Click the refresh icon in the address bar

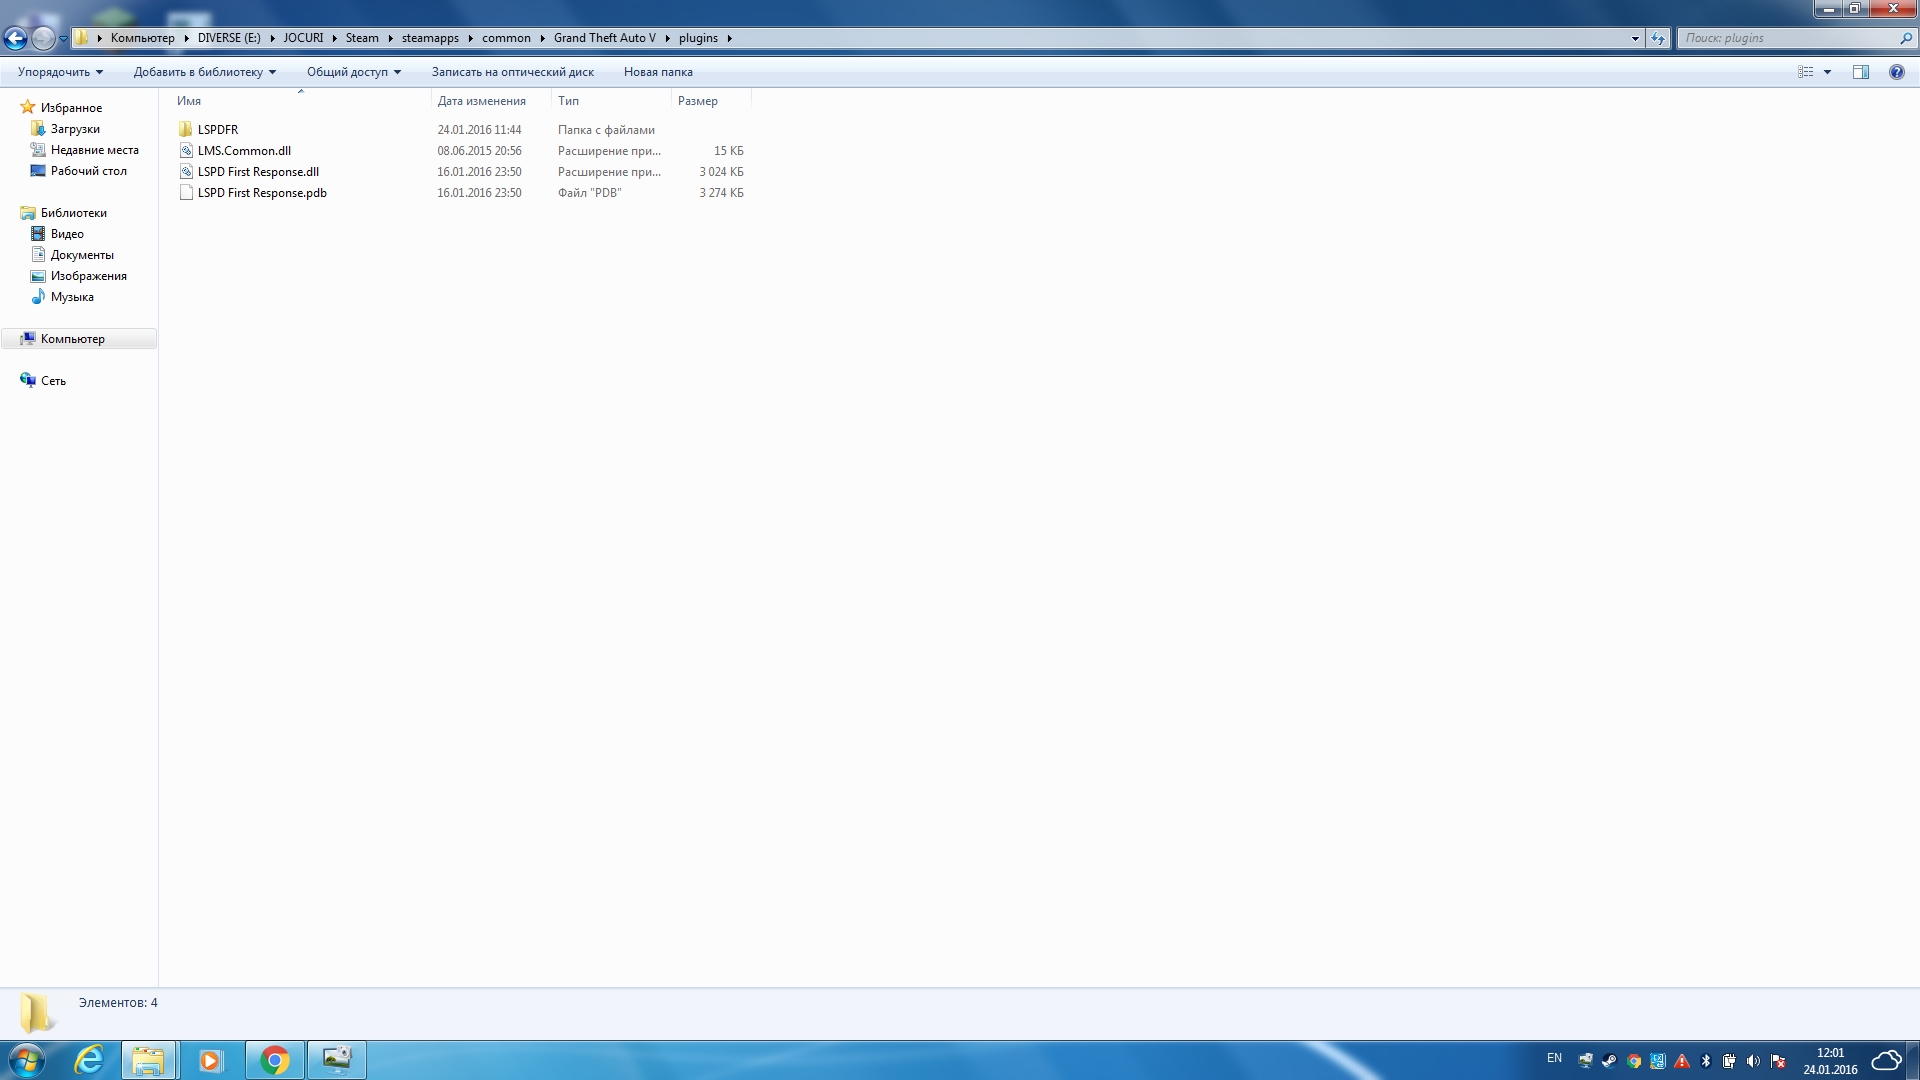coord(1658,38)
